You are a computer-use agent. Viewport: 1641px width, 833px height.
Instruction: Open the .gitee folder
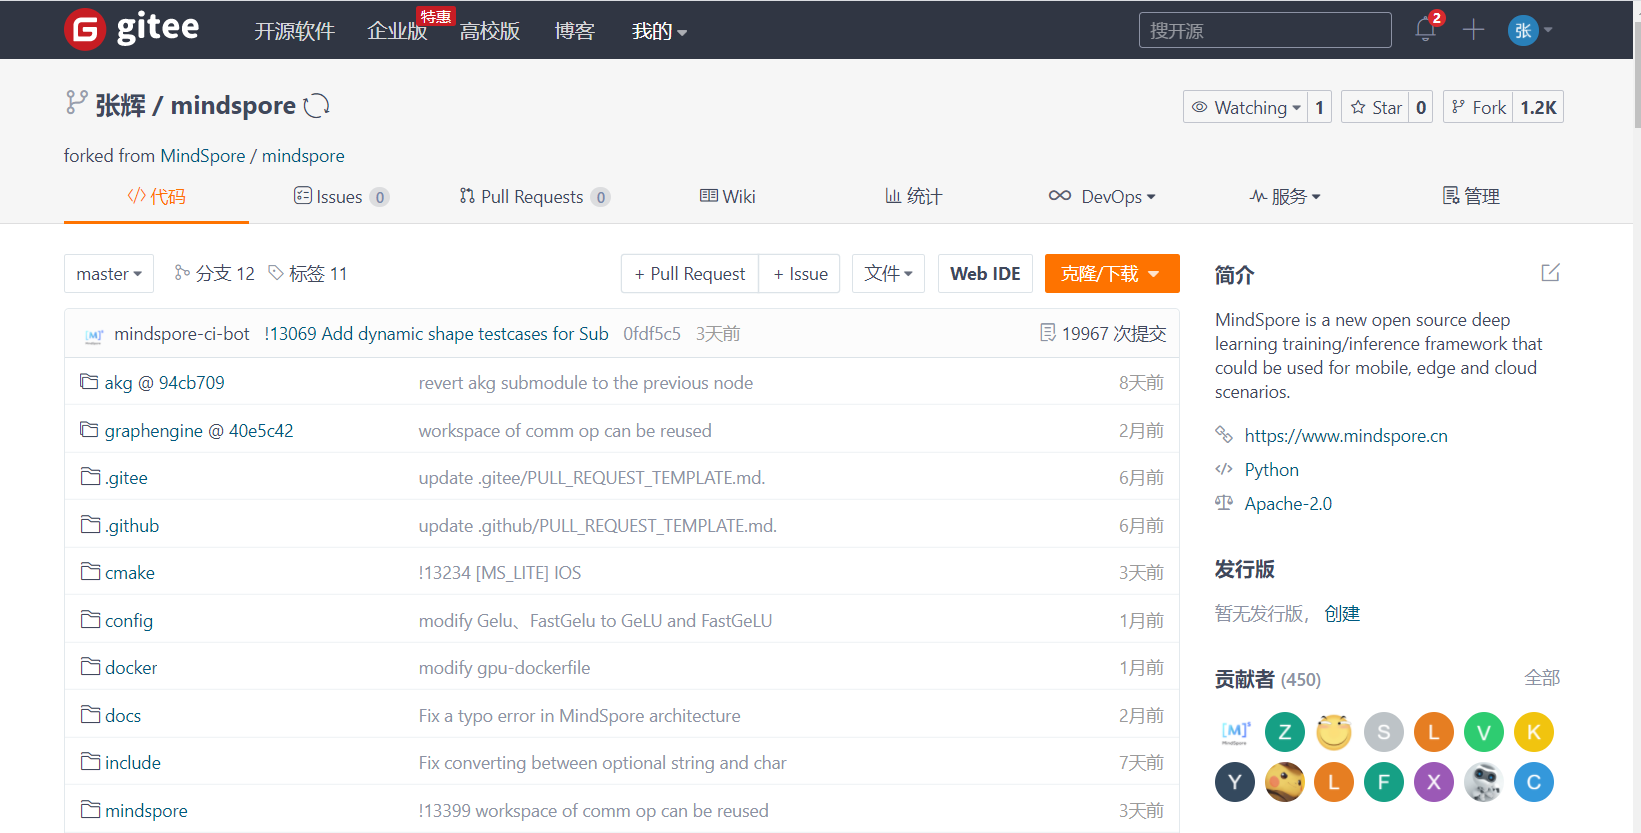point(126,478)
